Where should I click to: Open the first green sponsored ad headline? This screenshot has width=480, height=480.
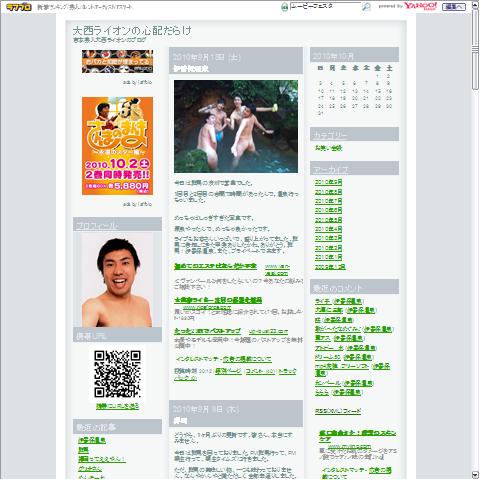click(215, 266)
